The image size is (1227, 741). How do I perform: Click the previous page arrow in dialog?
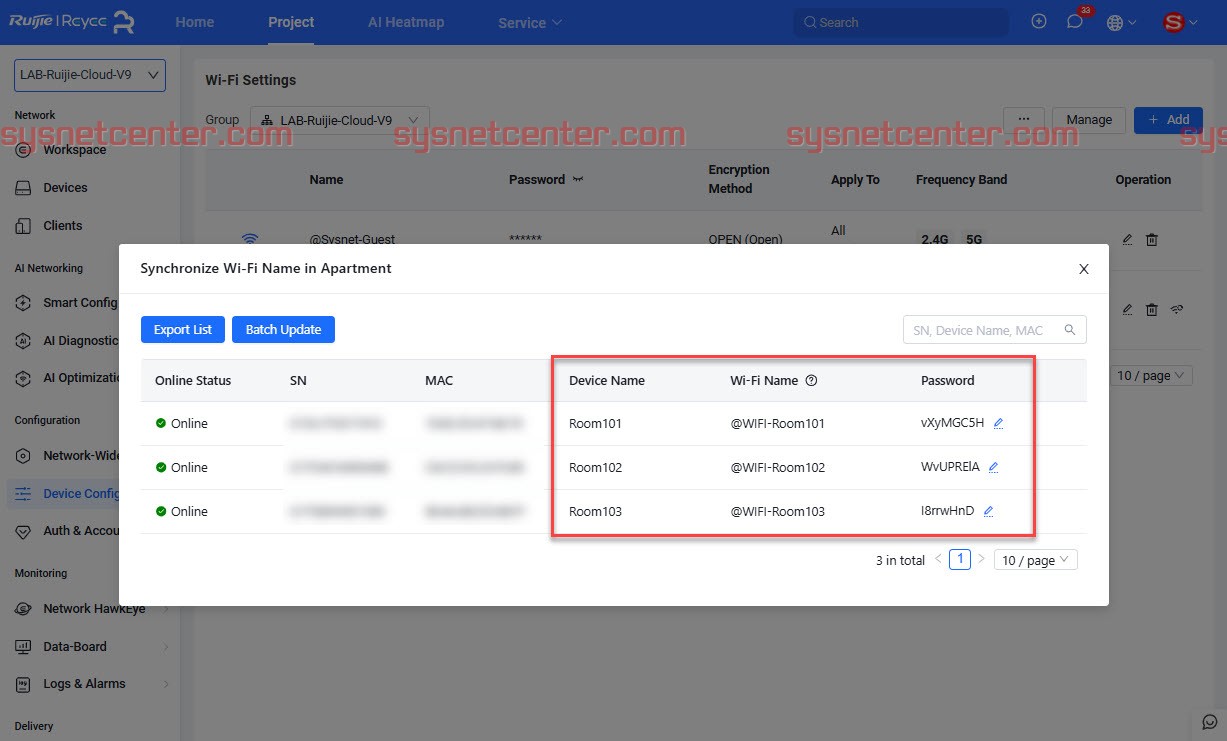[x=938, y=559]
